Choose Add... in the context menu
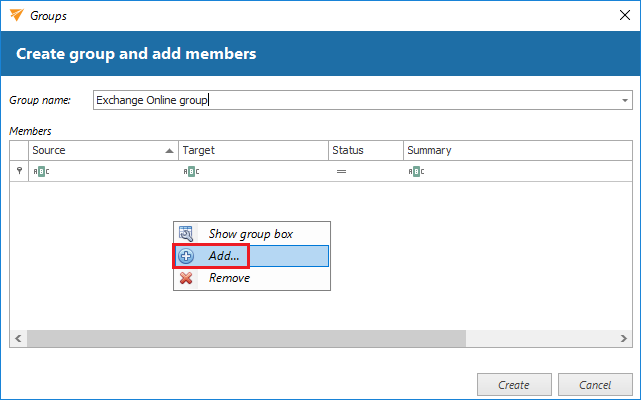 tap(225, 256)
